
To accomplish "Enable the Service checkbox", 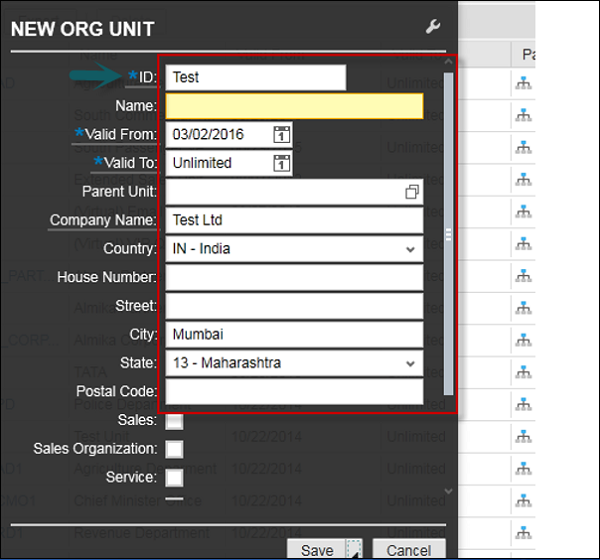I will click(x=174, y=478).
